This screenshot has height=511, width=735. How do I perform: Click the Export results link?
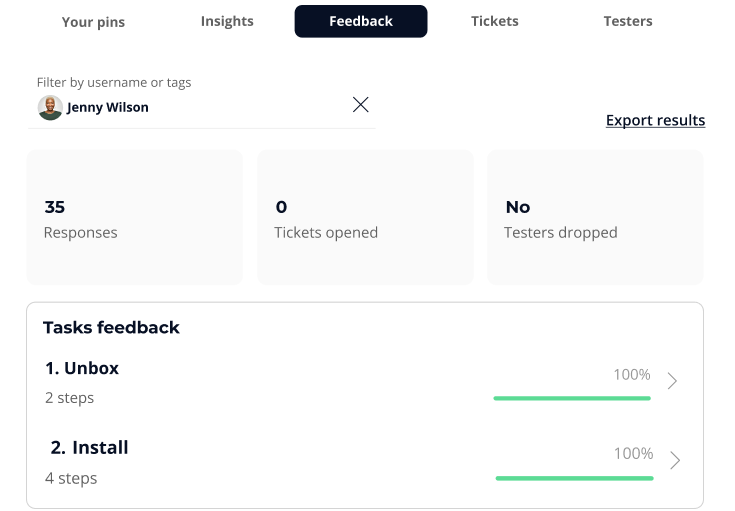655,121
